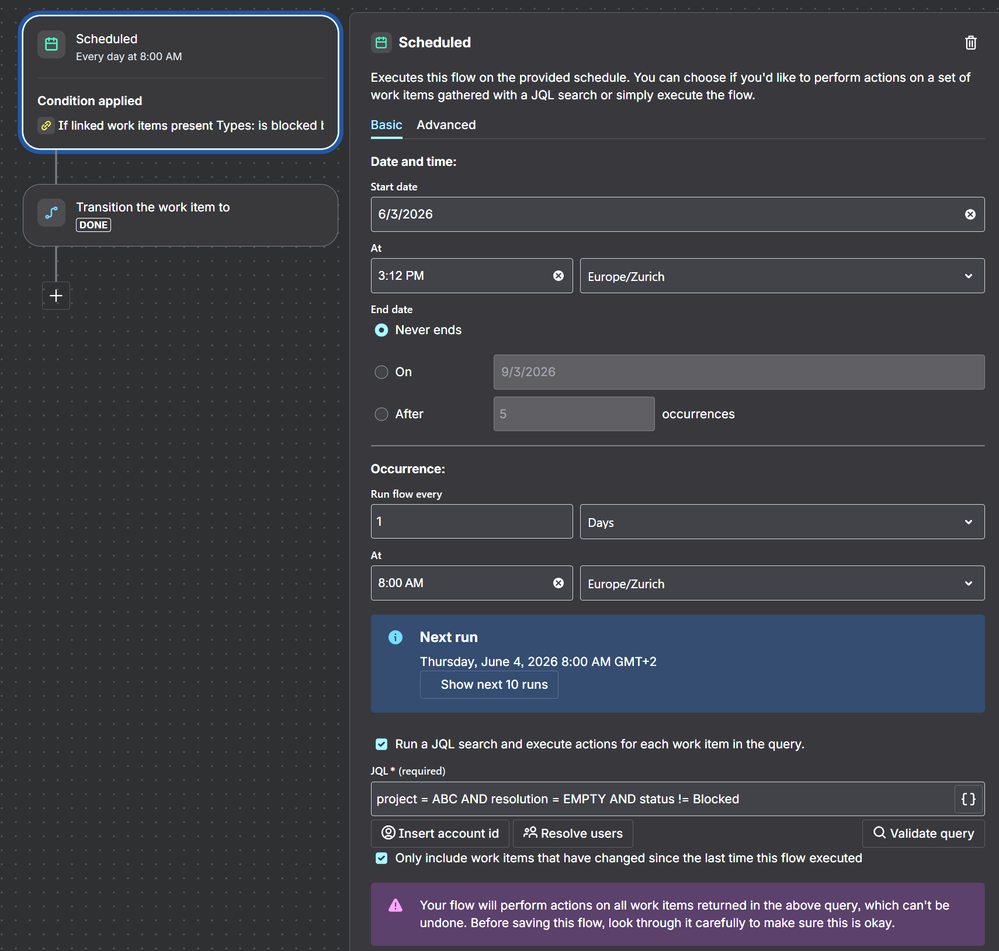999x951 pixels.
Task: Toggle Run a JQL search checkbox
Action: [x=381, y=744]
